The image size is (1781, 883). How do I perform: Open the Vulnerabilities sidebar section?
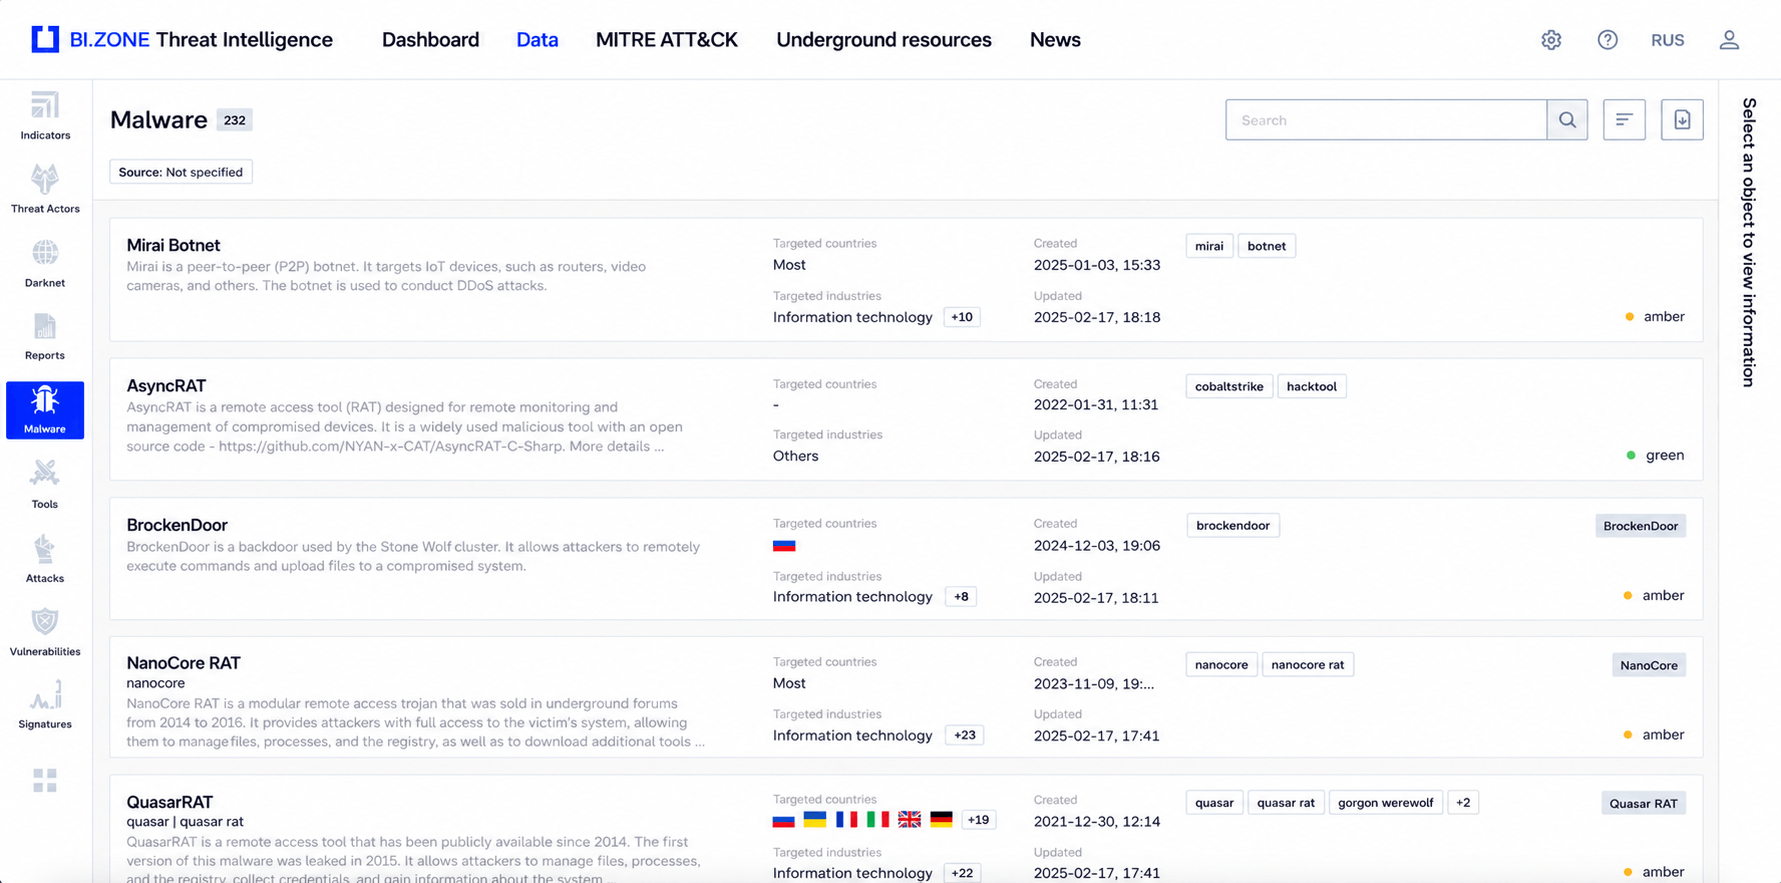45,632
